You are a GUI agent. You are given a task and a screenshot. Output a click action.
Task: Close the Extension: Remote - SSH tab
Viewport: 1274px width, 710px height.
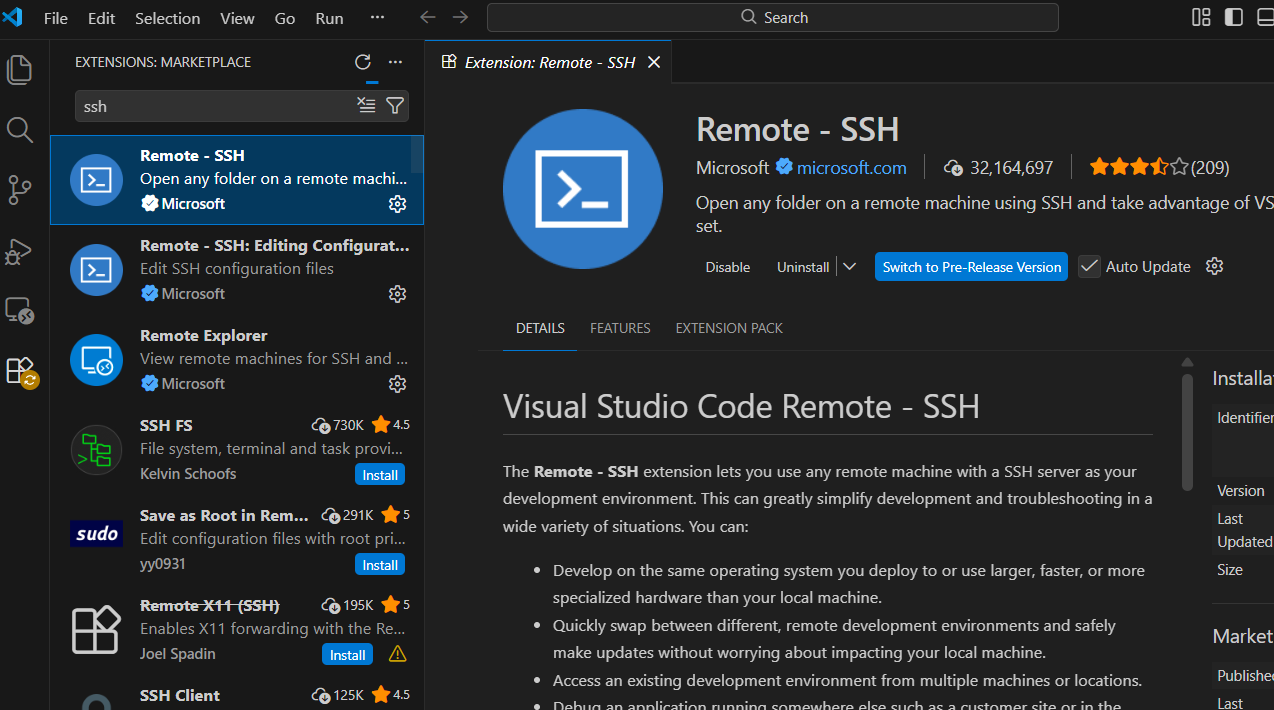click(654, 62)
